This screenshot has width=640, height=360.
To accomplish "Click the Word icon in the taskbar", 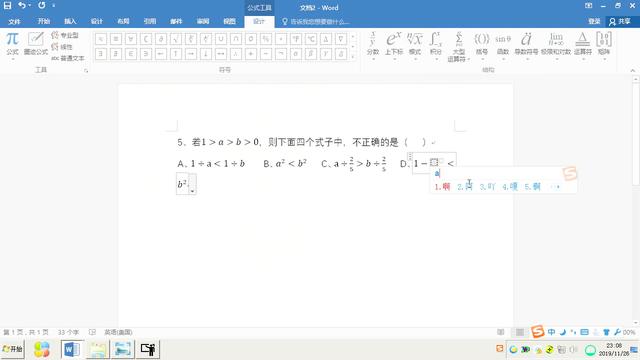I will point(72,349).
